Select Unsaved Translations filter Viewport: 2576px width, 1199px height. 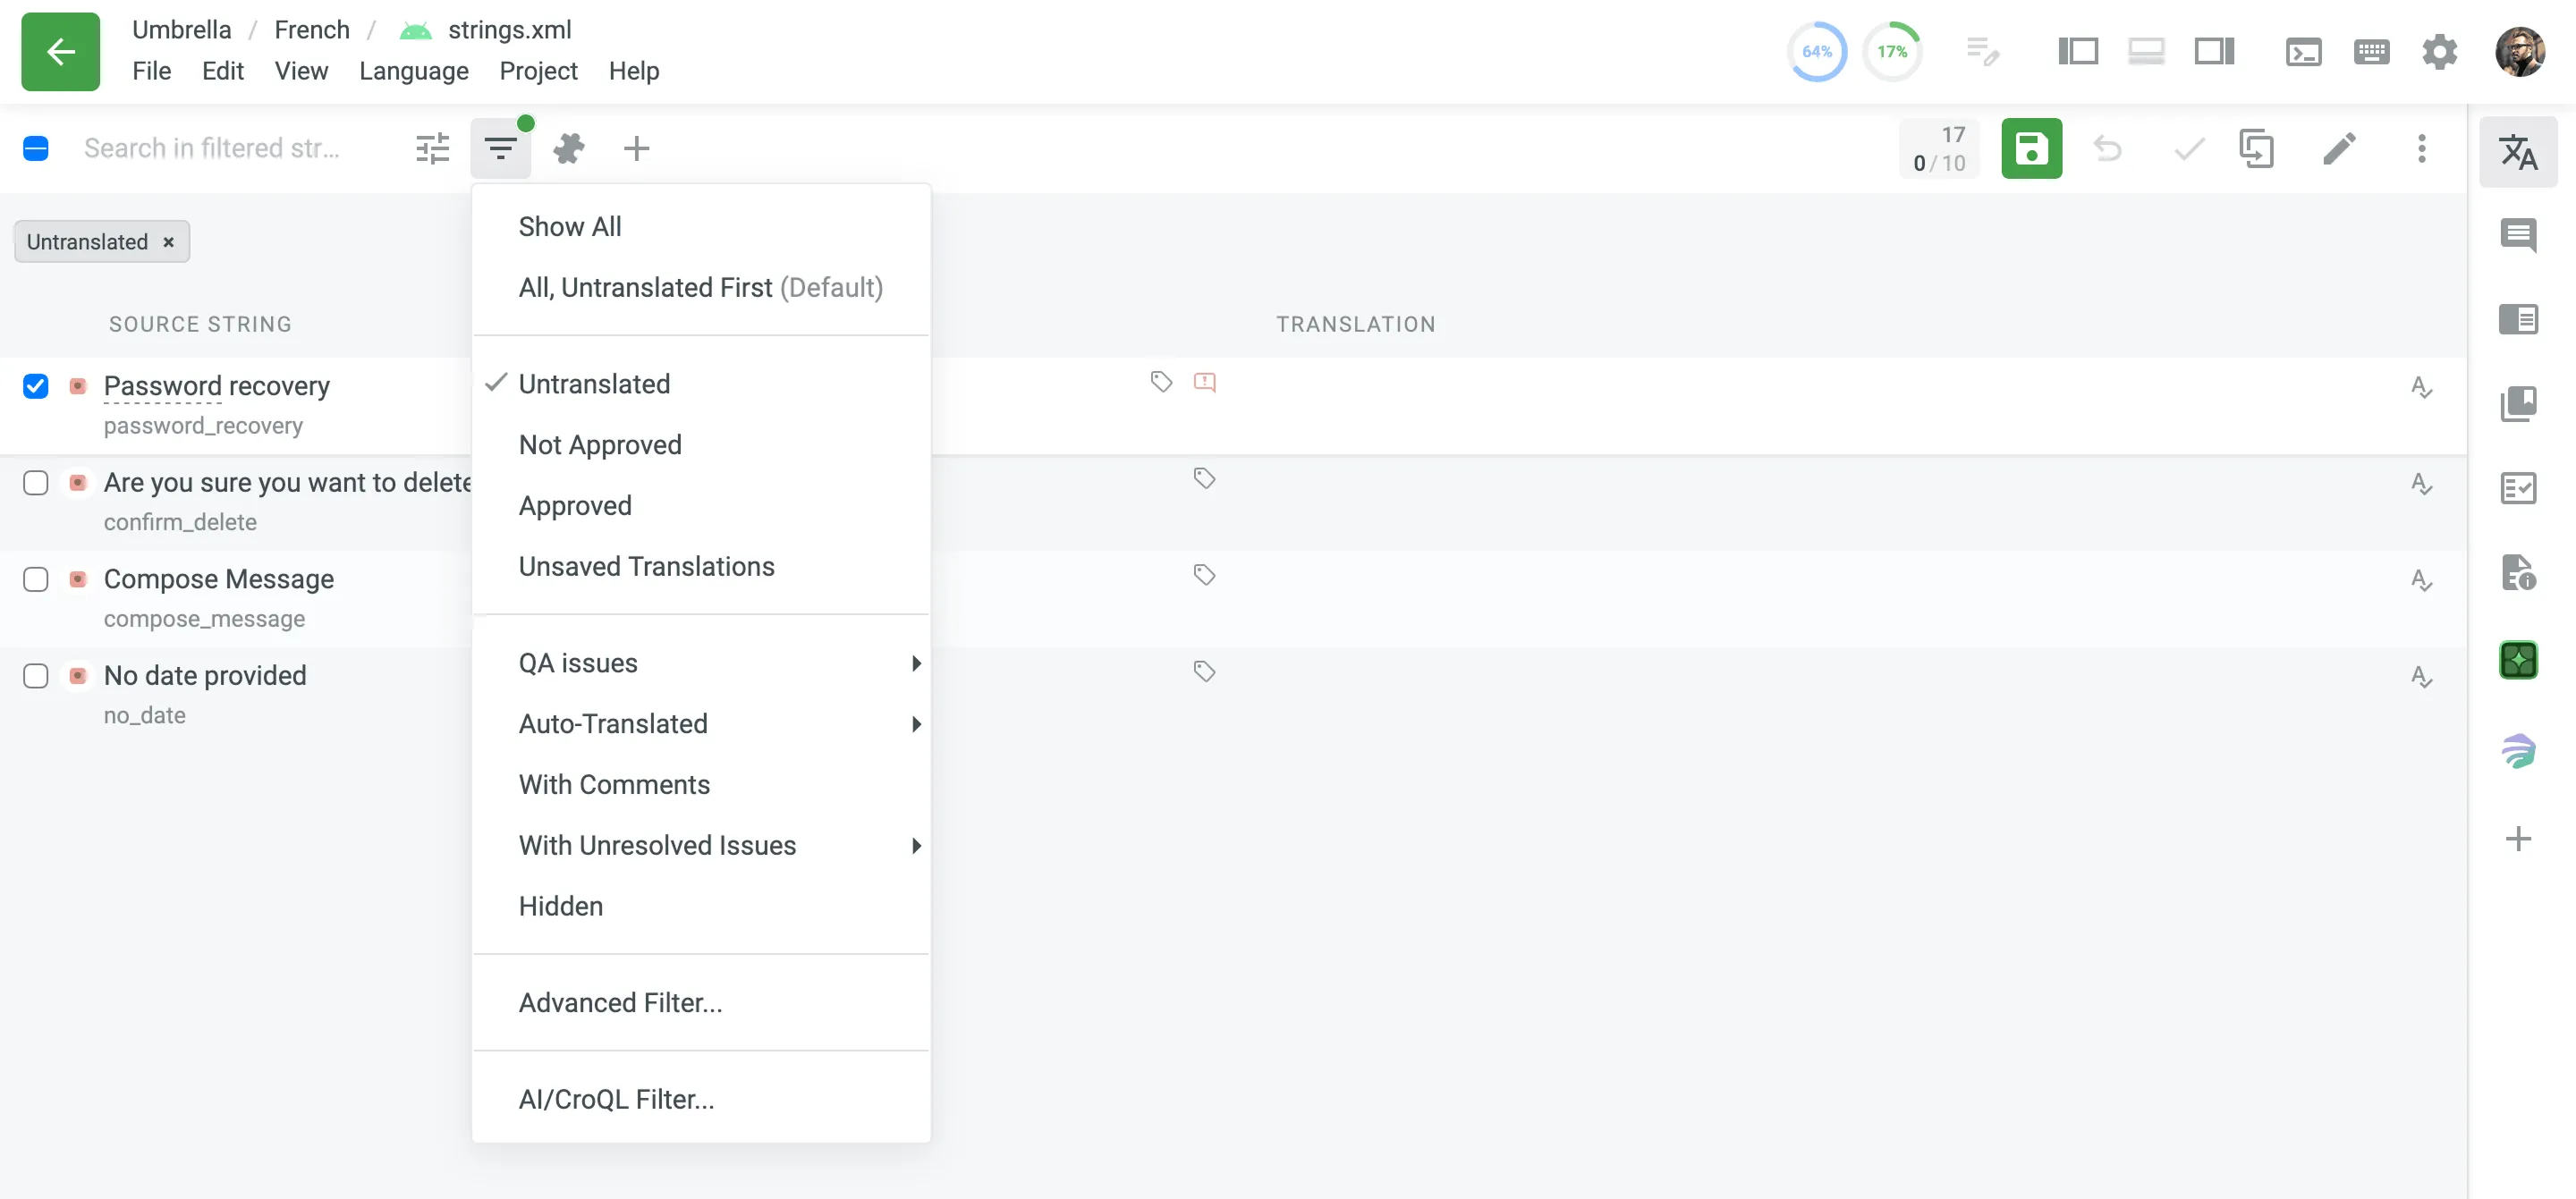pos(700,566)
